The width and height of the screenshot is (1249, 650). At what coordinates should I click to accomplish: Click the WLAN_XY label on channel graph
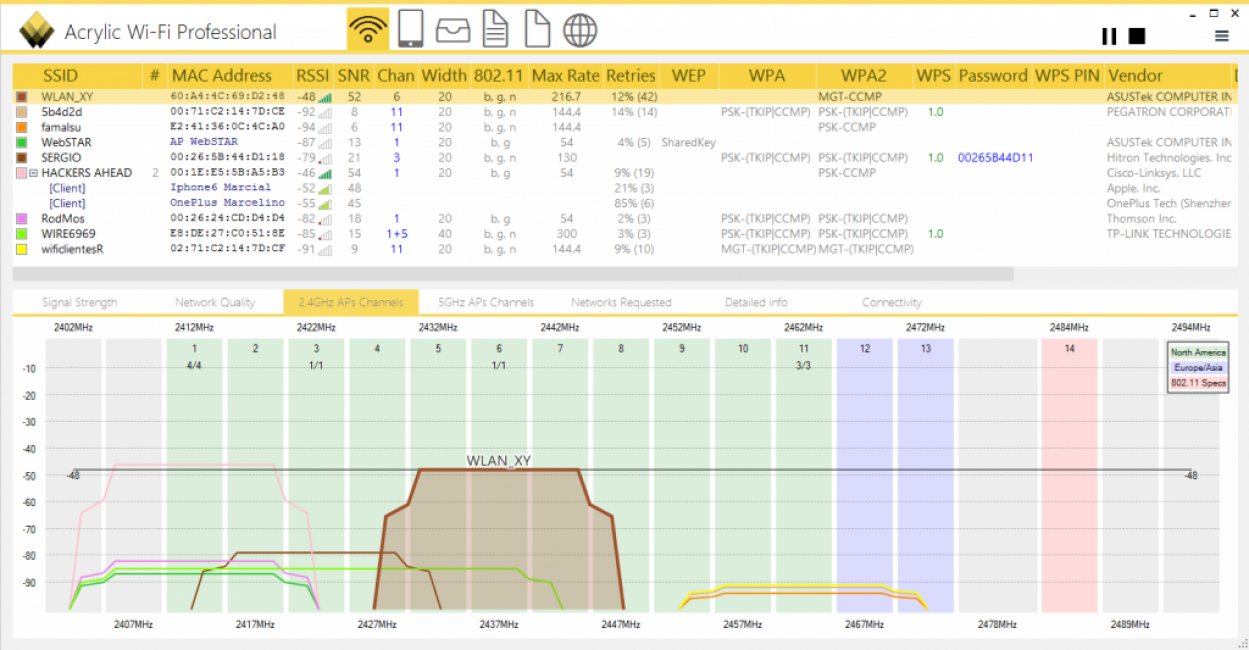[x=498, y=460]
